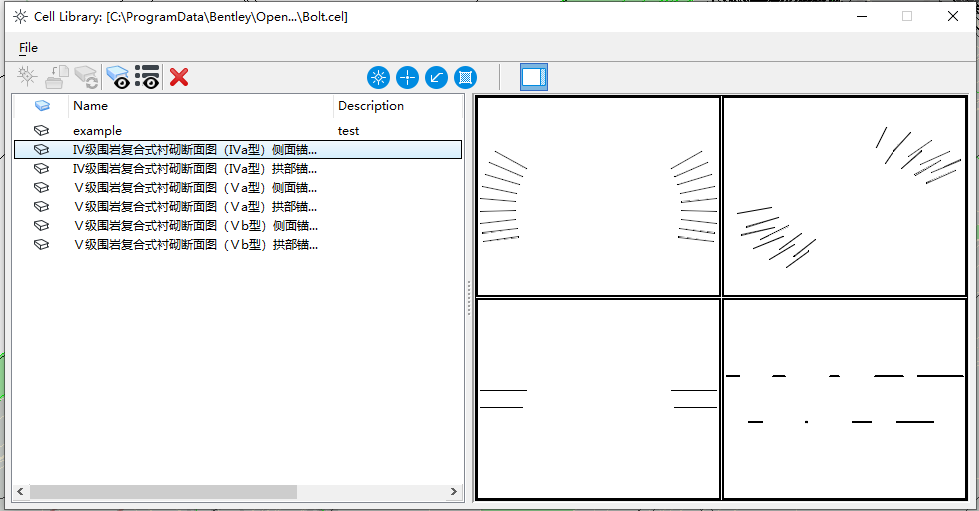Select the Va型 侧面锚 cell entry
The width and height of the screenshot is (979, 511).
pos(195,187)
